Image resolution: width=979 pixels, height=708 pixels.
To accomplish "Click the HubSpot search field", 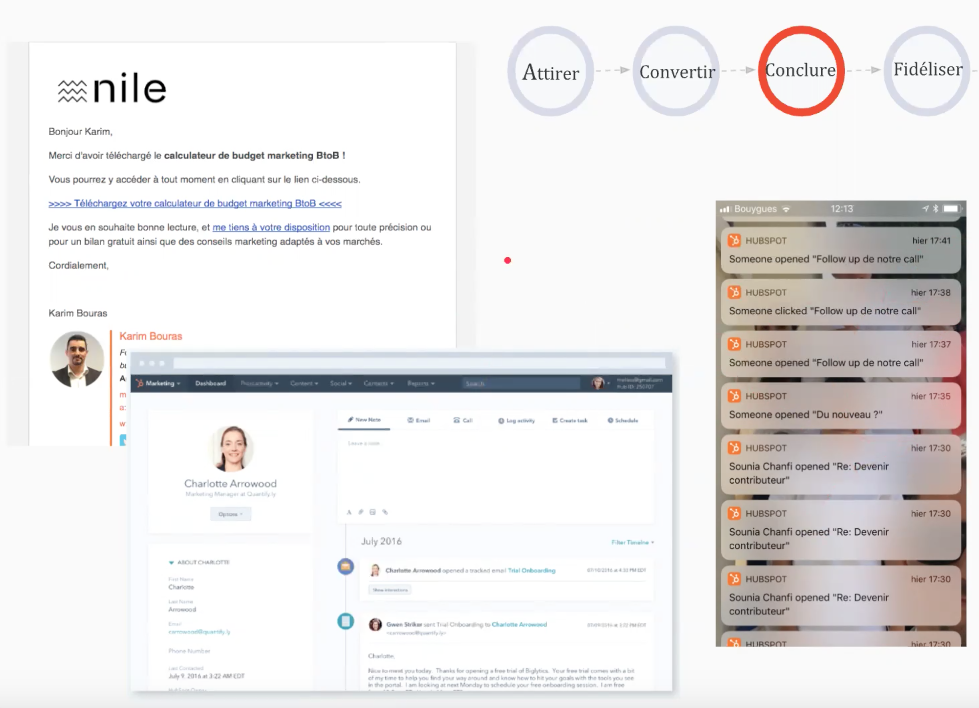I will point(521,383).
